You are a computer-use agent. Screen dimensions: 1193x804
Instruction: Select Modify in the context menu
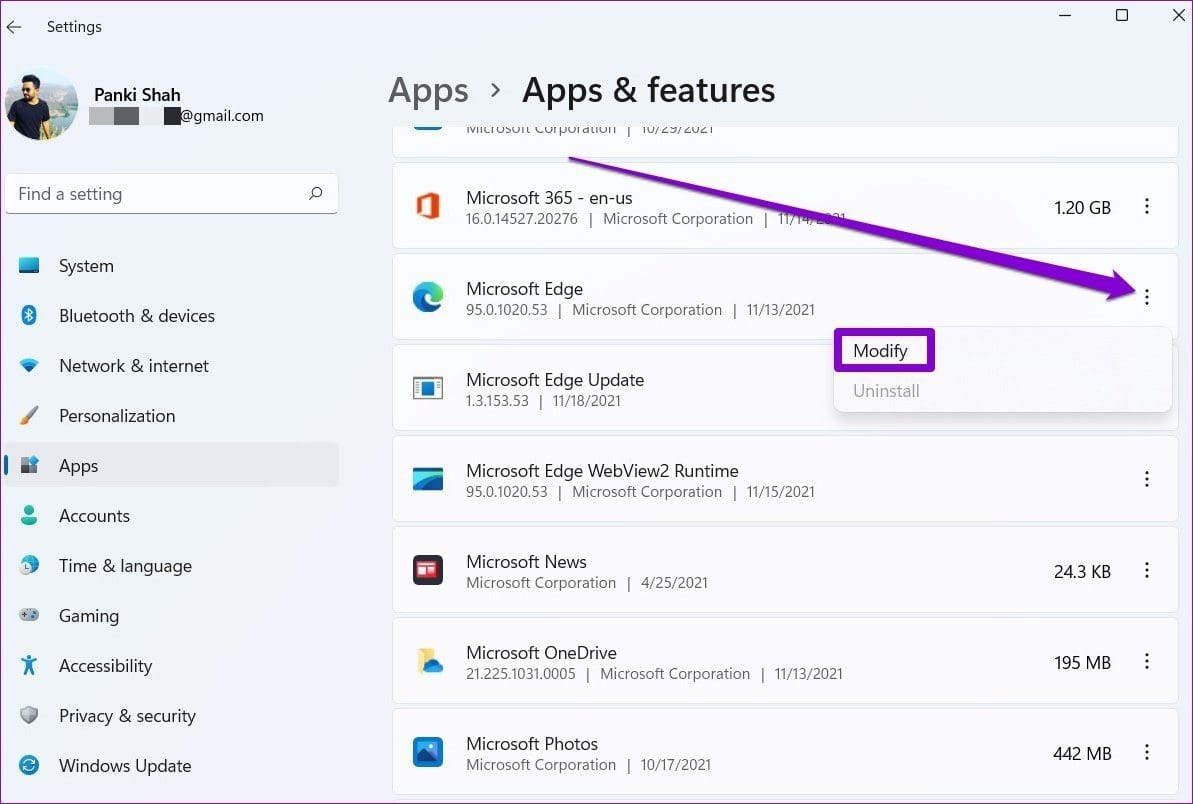pos(880,351)
